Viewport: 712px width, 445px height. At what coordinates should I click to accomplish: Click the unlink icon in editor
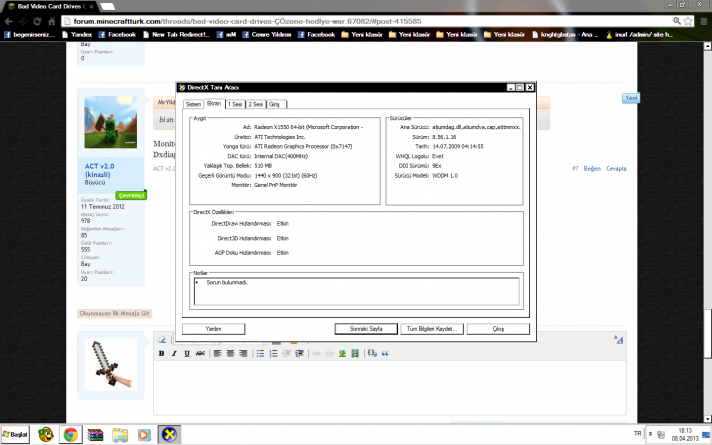(329, 353)
